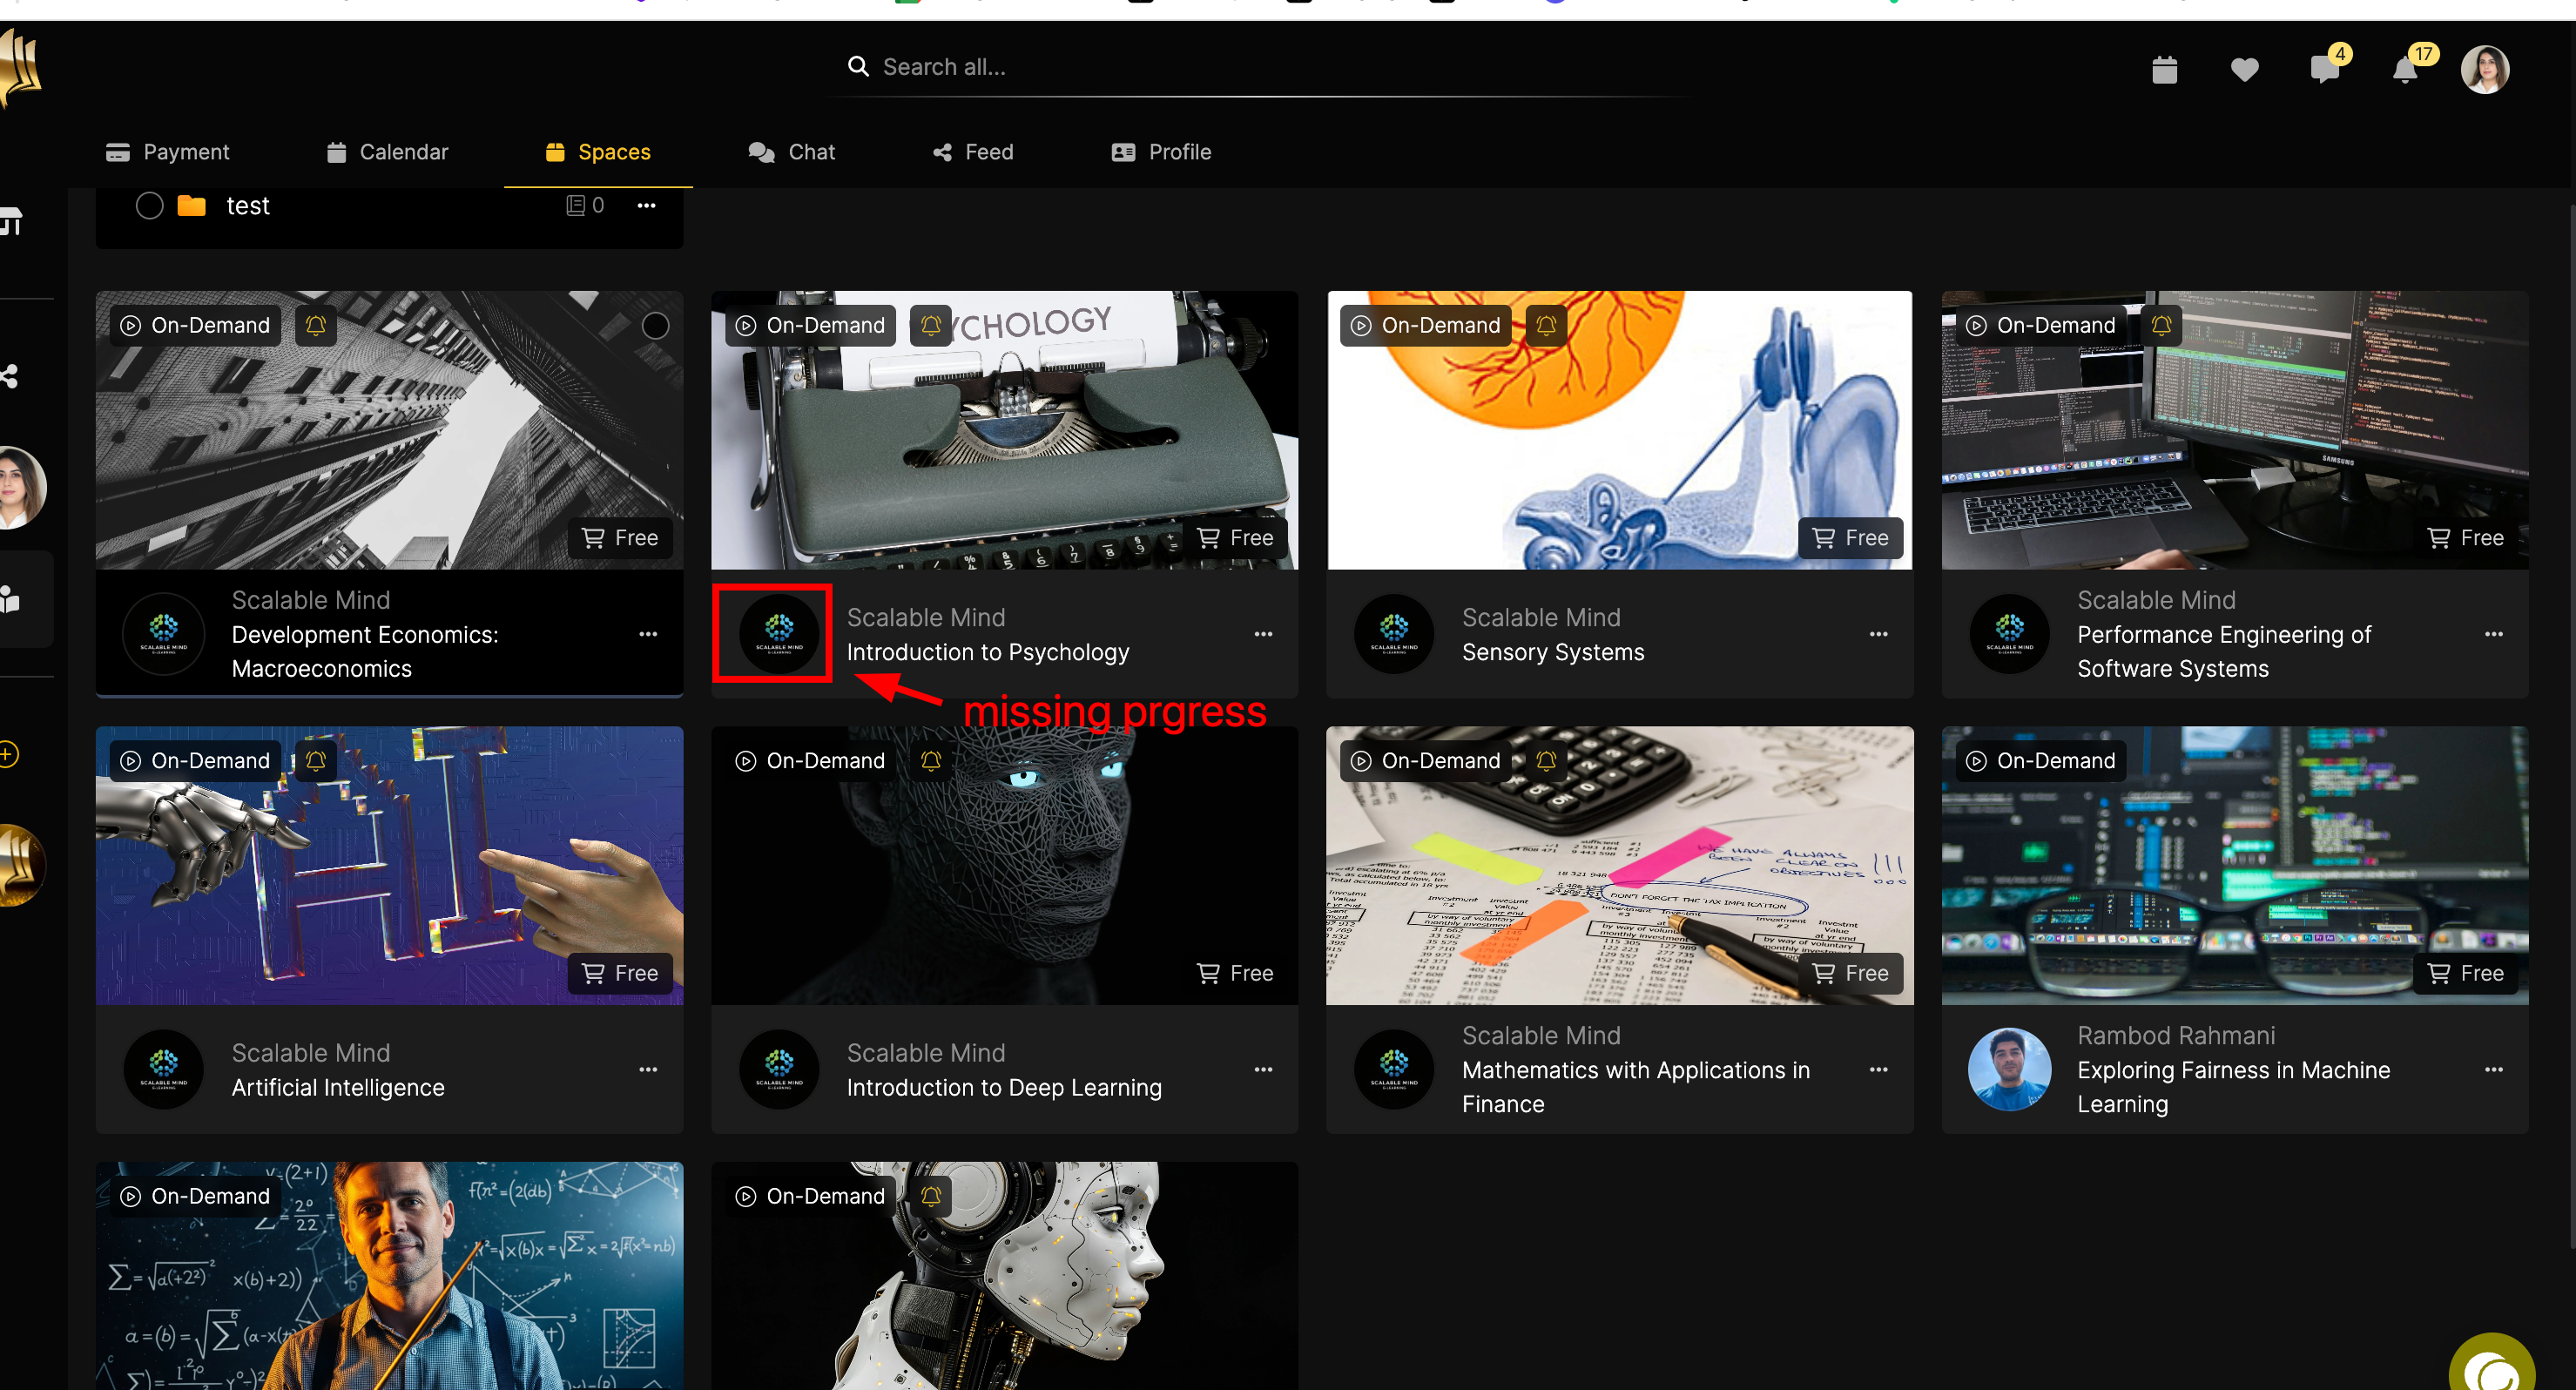The width and height of the screenshot is (2576, 1390).
Task: Open the Artificial Intelligence course title
Action: (x=338, y=1087)
